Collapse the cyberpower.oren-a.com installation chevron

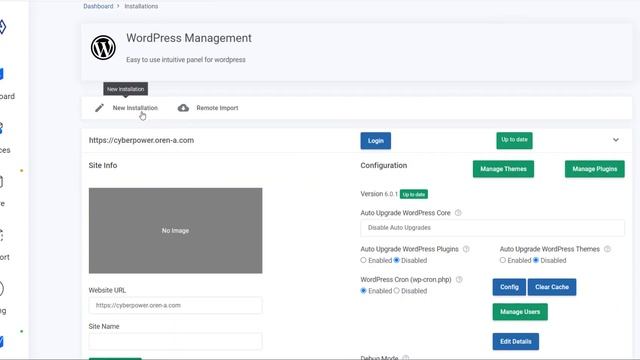[x=616, y=140]
